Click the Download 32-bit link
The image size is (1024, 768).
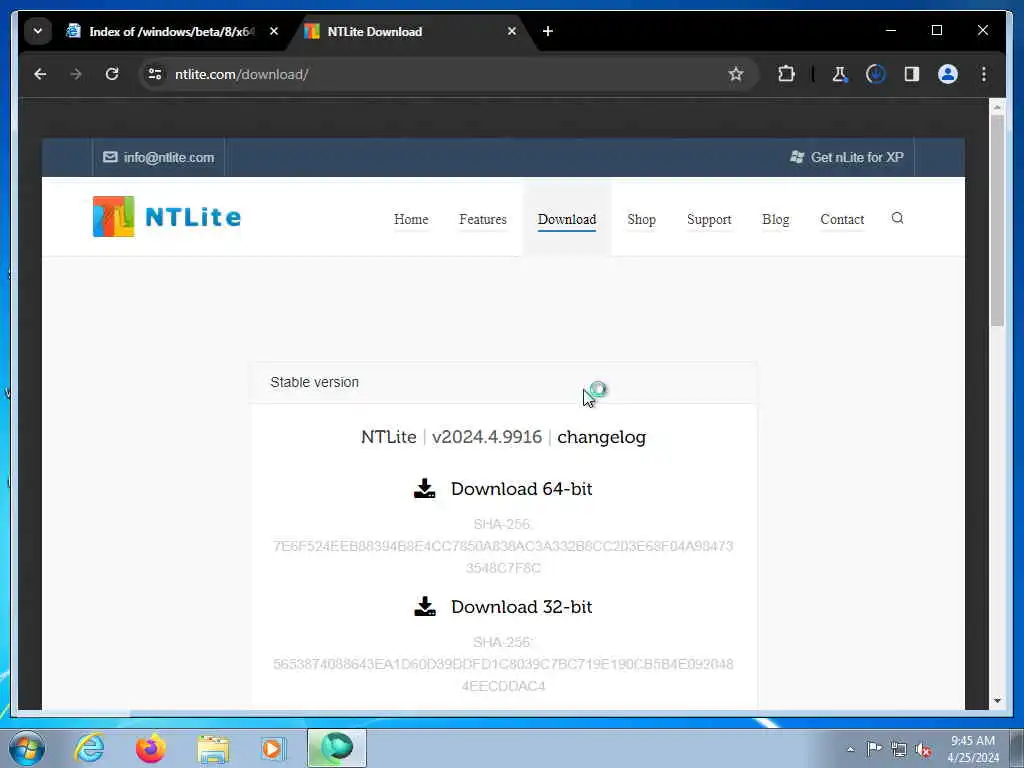pyautogui.click(x=522, y=607)
